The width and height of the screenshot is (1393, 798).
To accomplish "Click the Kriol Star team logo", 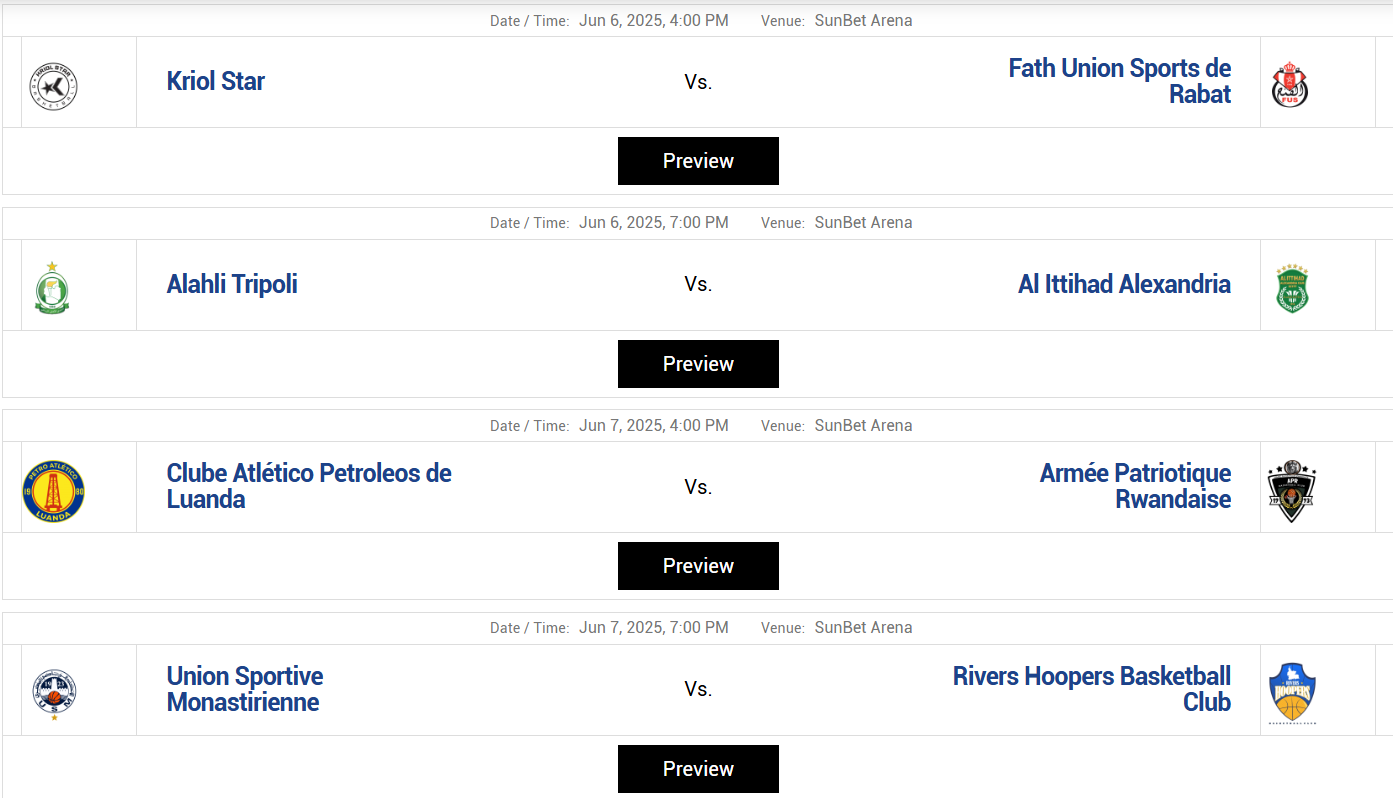I will coord(53,85).
